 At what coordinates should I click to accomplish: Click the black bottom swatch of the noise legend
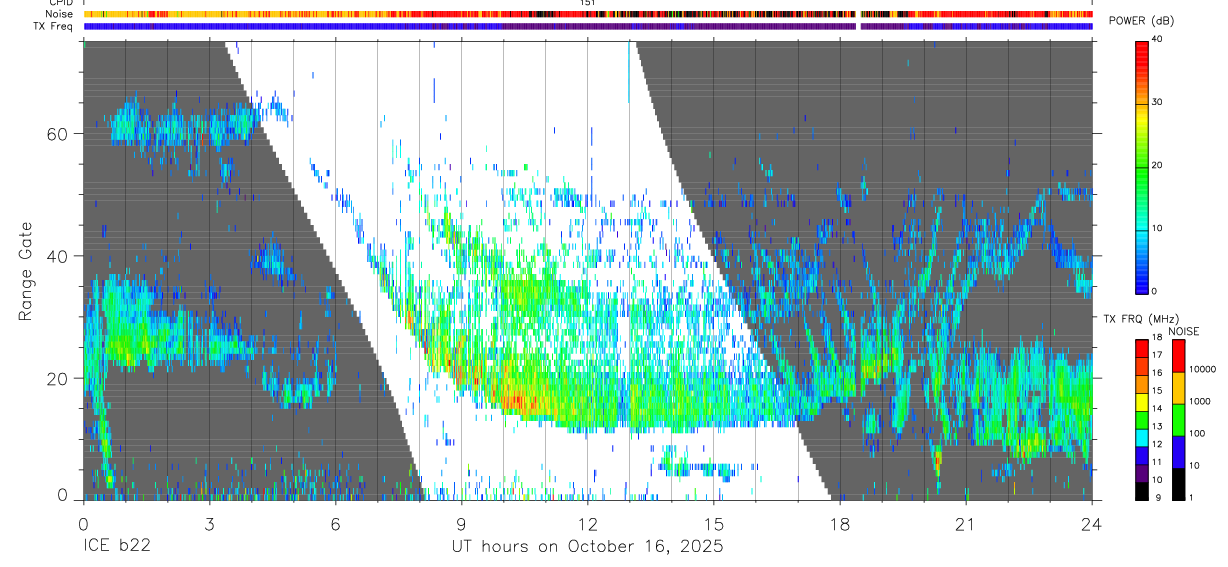[1178, 484]
